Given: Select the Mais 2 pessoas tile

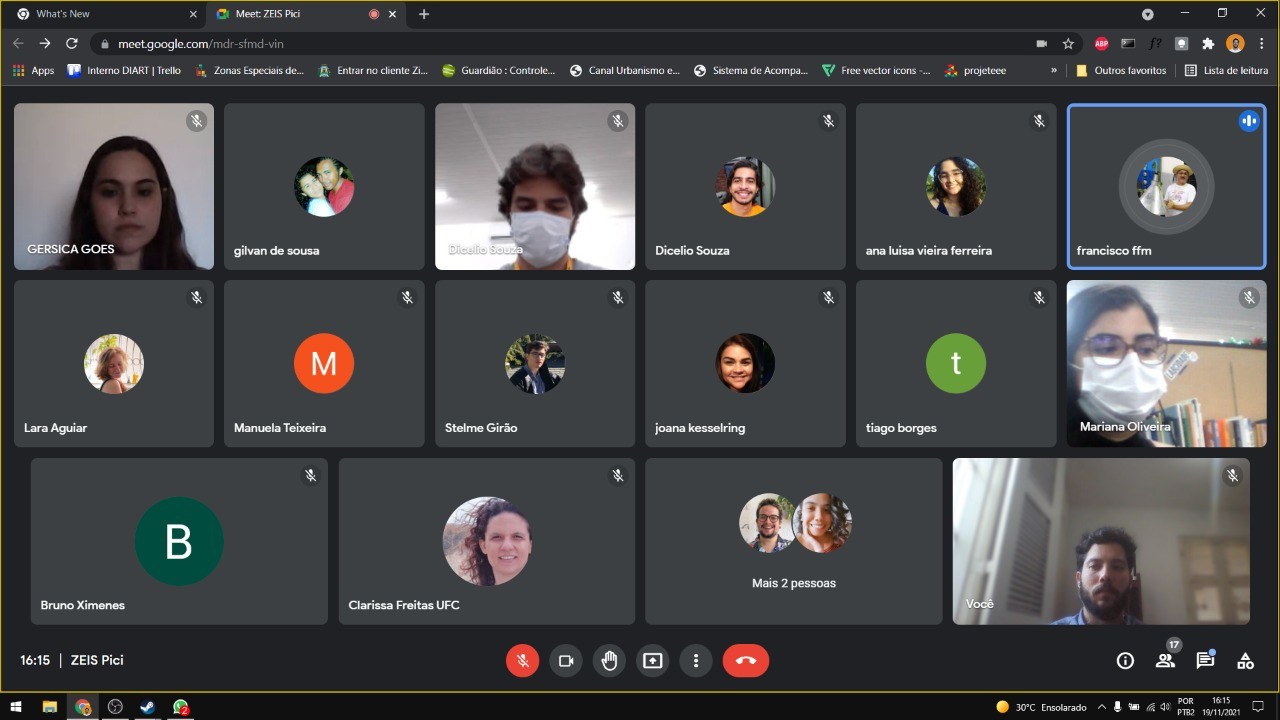Looking at the screenshot, I should coord(793,541).
